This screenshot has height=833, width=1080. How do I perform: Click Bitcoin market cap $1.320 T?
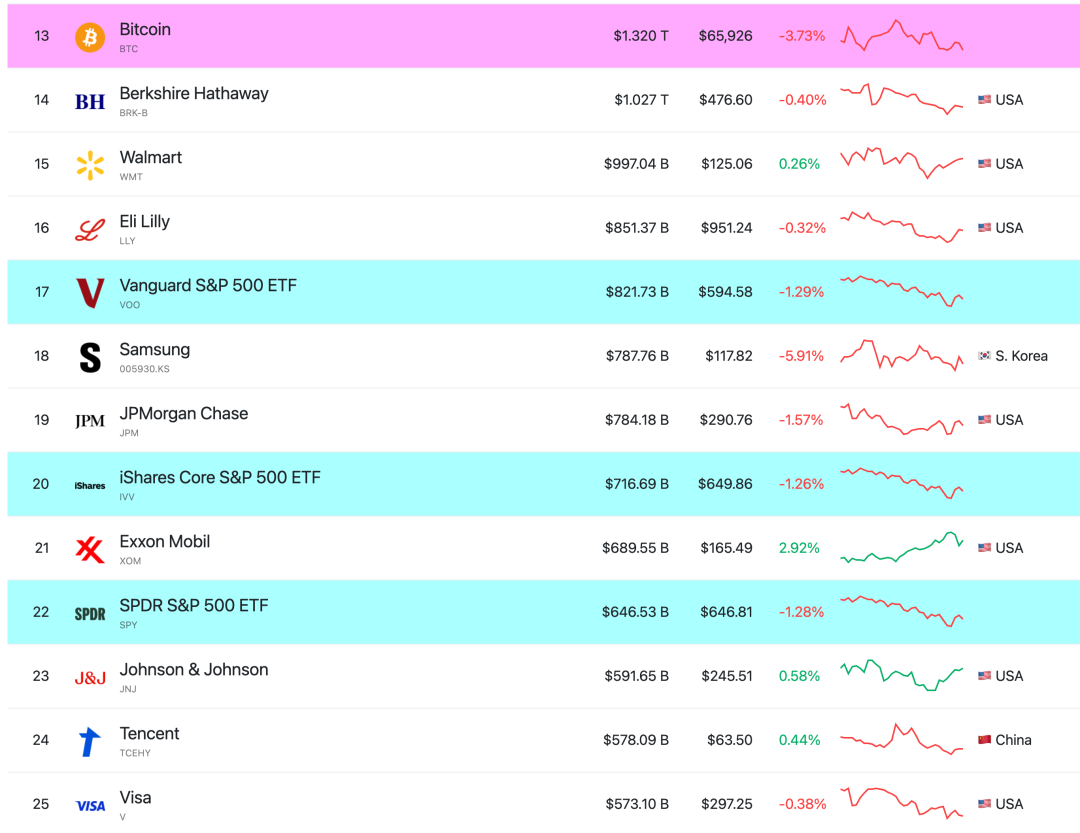641,36
